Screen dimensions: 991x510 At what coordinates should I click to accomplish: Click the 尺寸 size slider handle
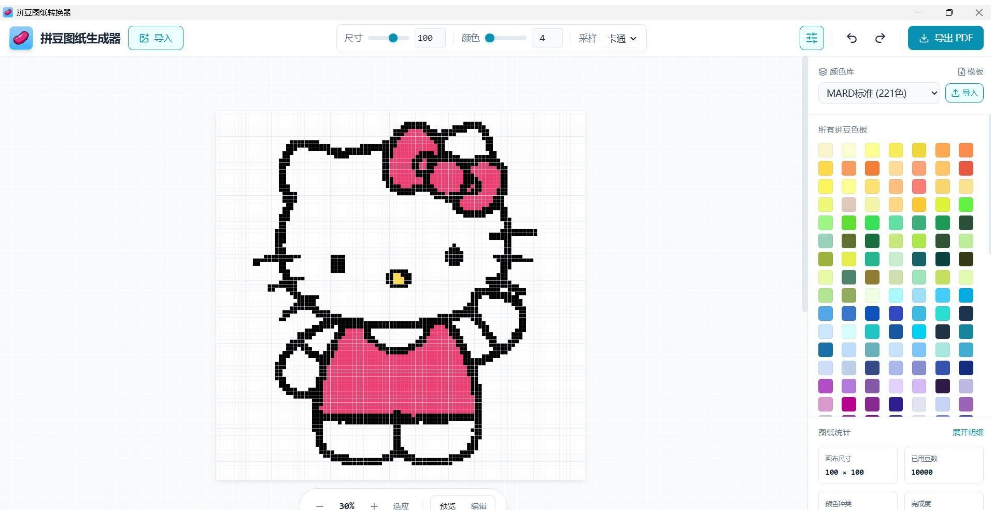click(393, 38)
